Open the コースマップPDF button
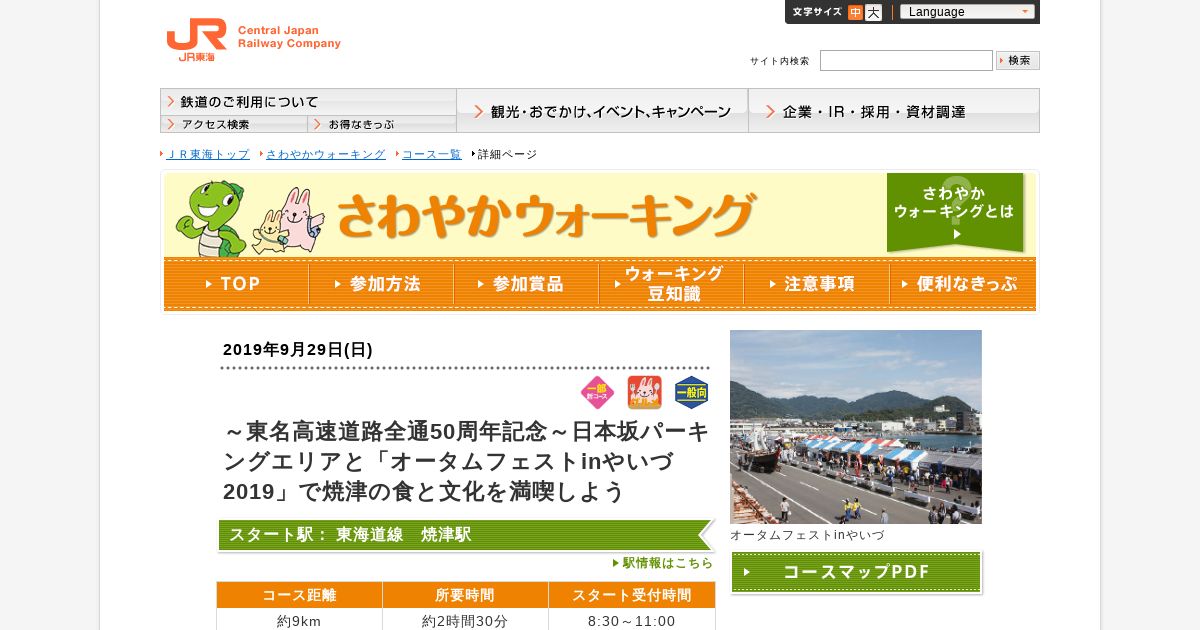The width and height of the screenshot is (1200, 630). pyautogui.click(x=856, y=572)
